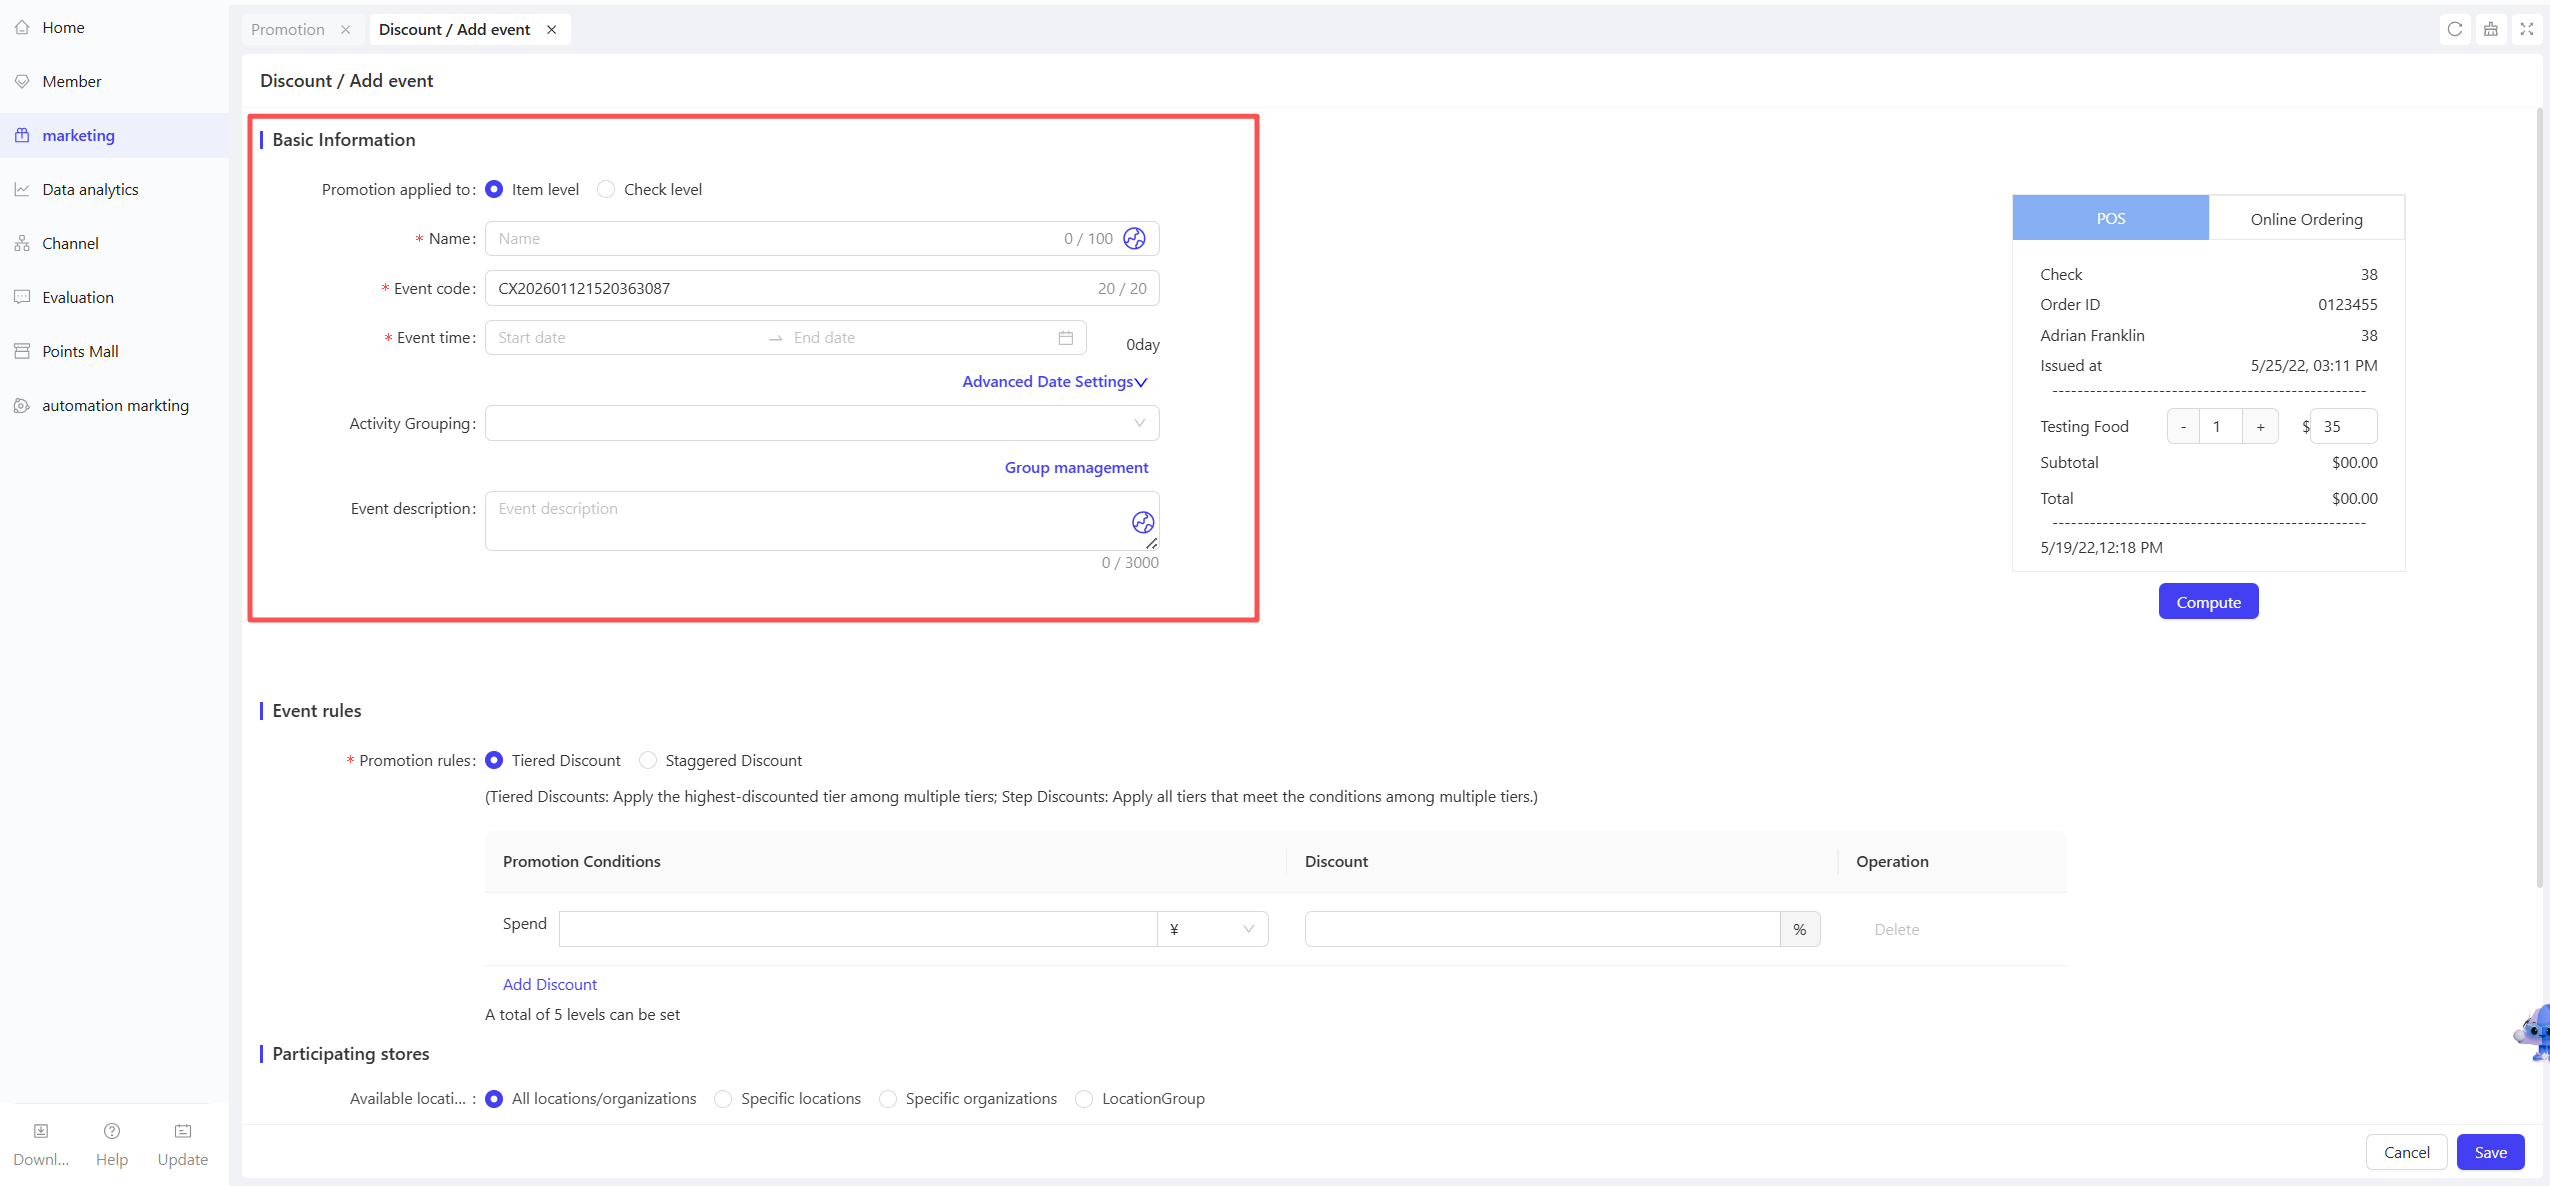Switch to the Online Ordering tab
Screen dimensions: 2550x1186
(x=2306, y=219)
